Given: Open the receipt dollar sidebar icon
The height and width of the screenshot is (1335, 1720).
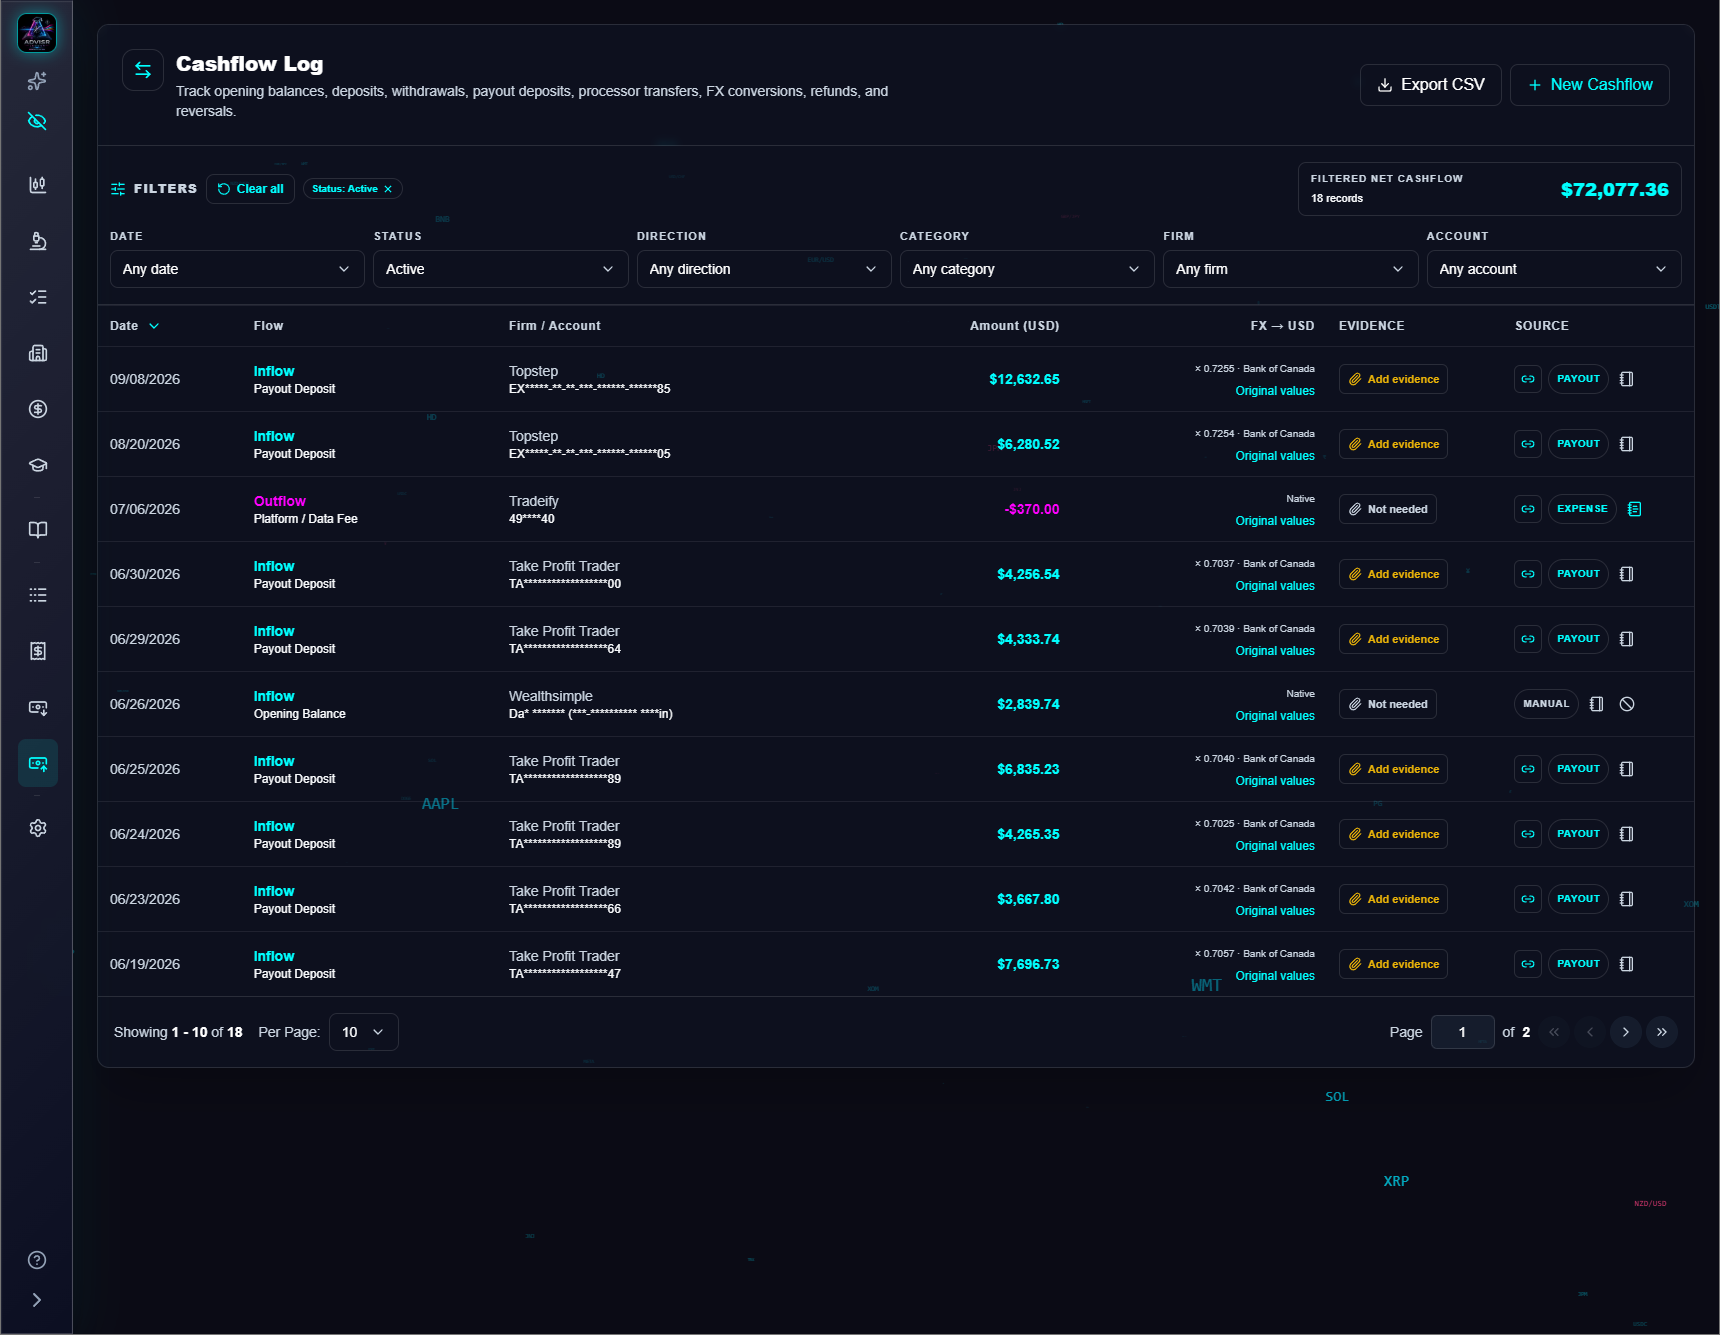Looking at the screenshot, I should (37, 651).
